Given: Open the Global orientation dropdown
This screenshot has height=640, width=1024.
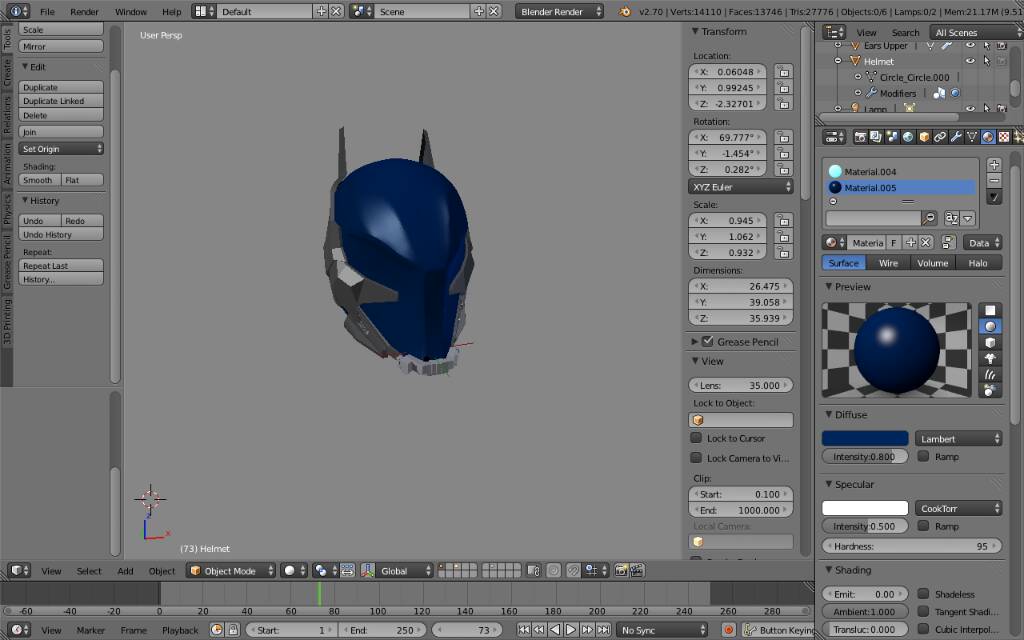Looking at the screenshot, I should click(405, 571).
